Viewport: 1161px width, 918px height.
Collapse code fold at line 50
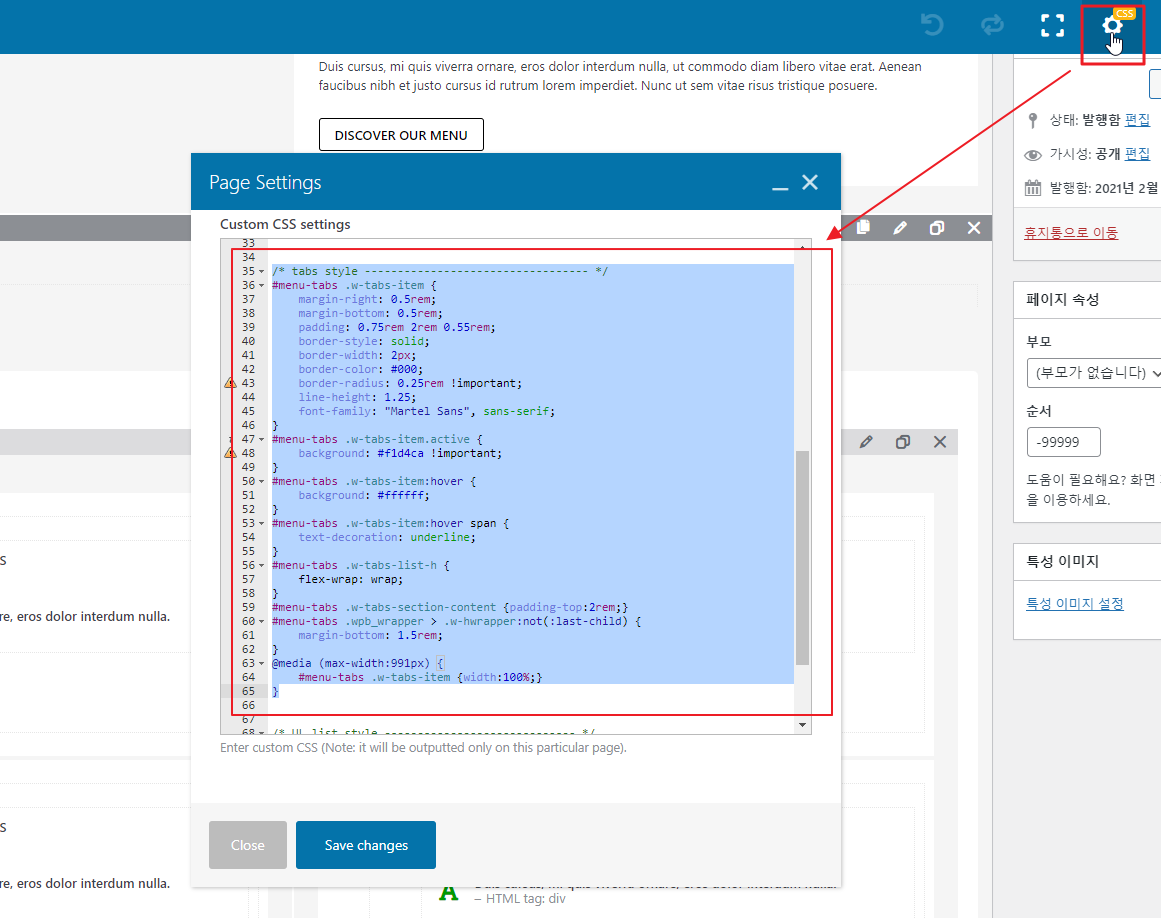click(261, 482)
